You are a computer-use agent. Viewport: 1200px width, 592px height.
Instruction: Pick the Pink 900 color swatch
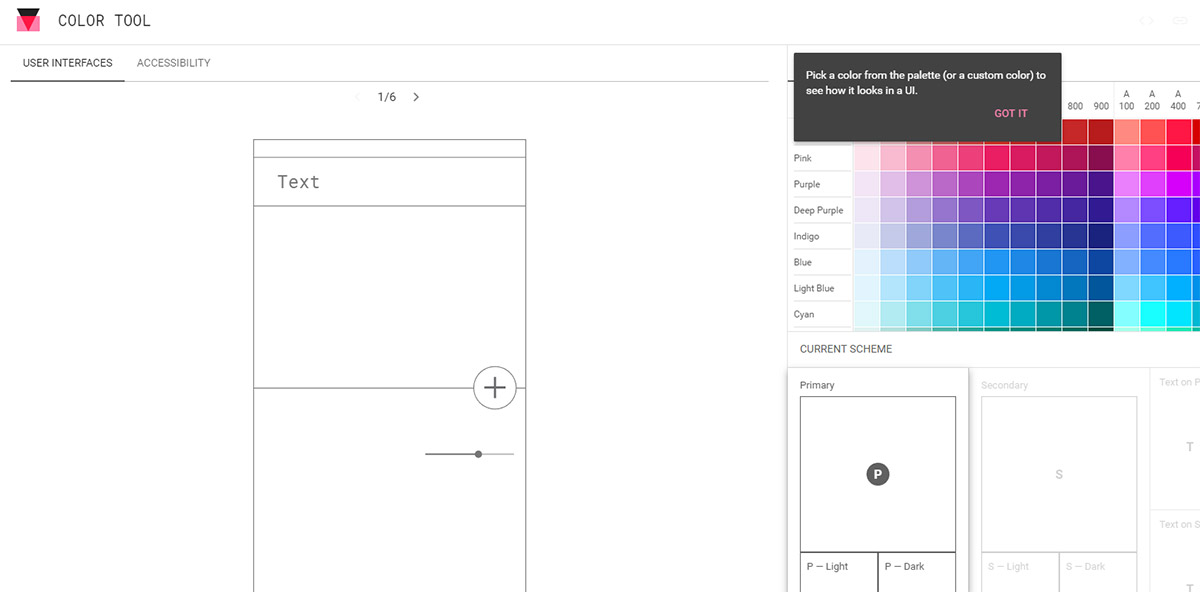point(1100,158)
